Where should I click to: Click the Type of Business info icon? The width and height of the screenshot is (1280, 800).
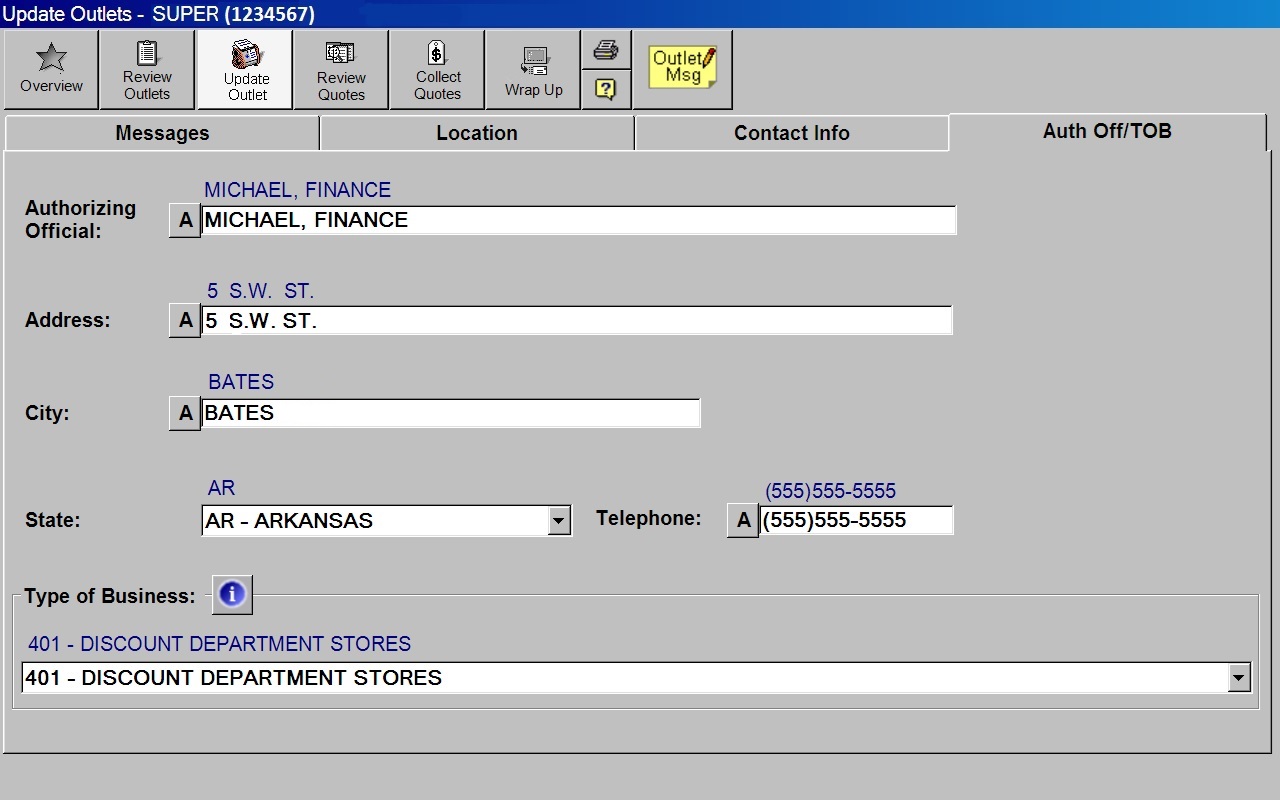(x=232, y=595)
